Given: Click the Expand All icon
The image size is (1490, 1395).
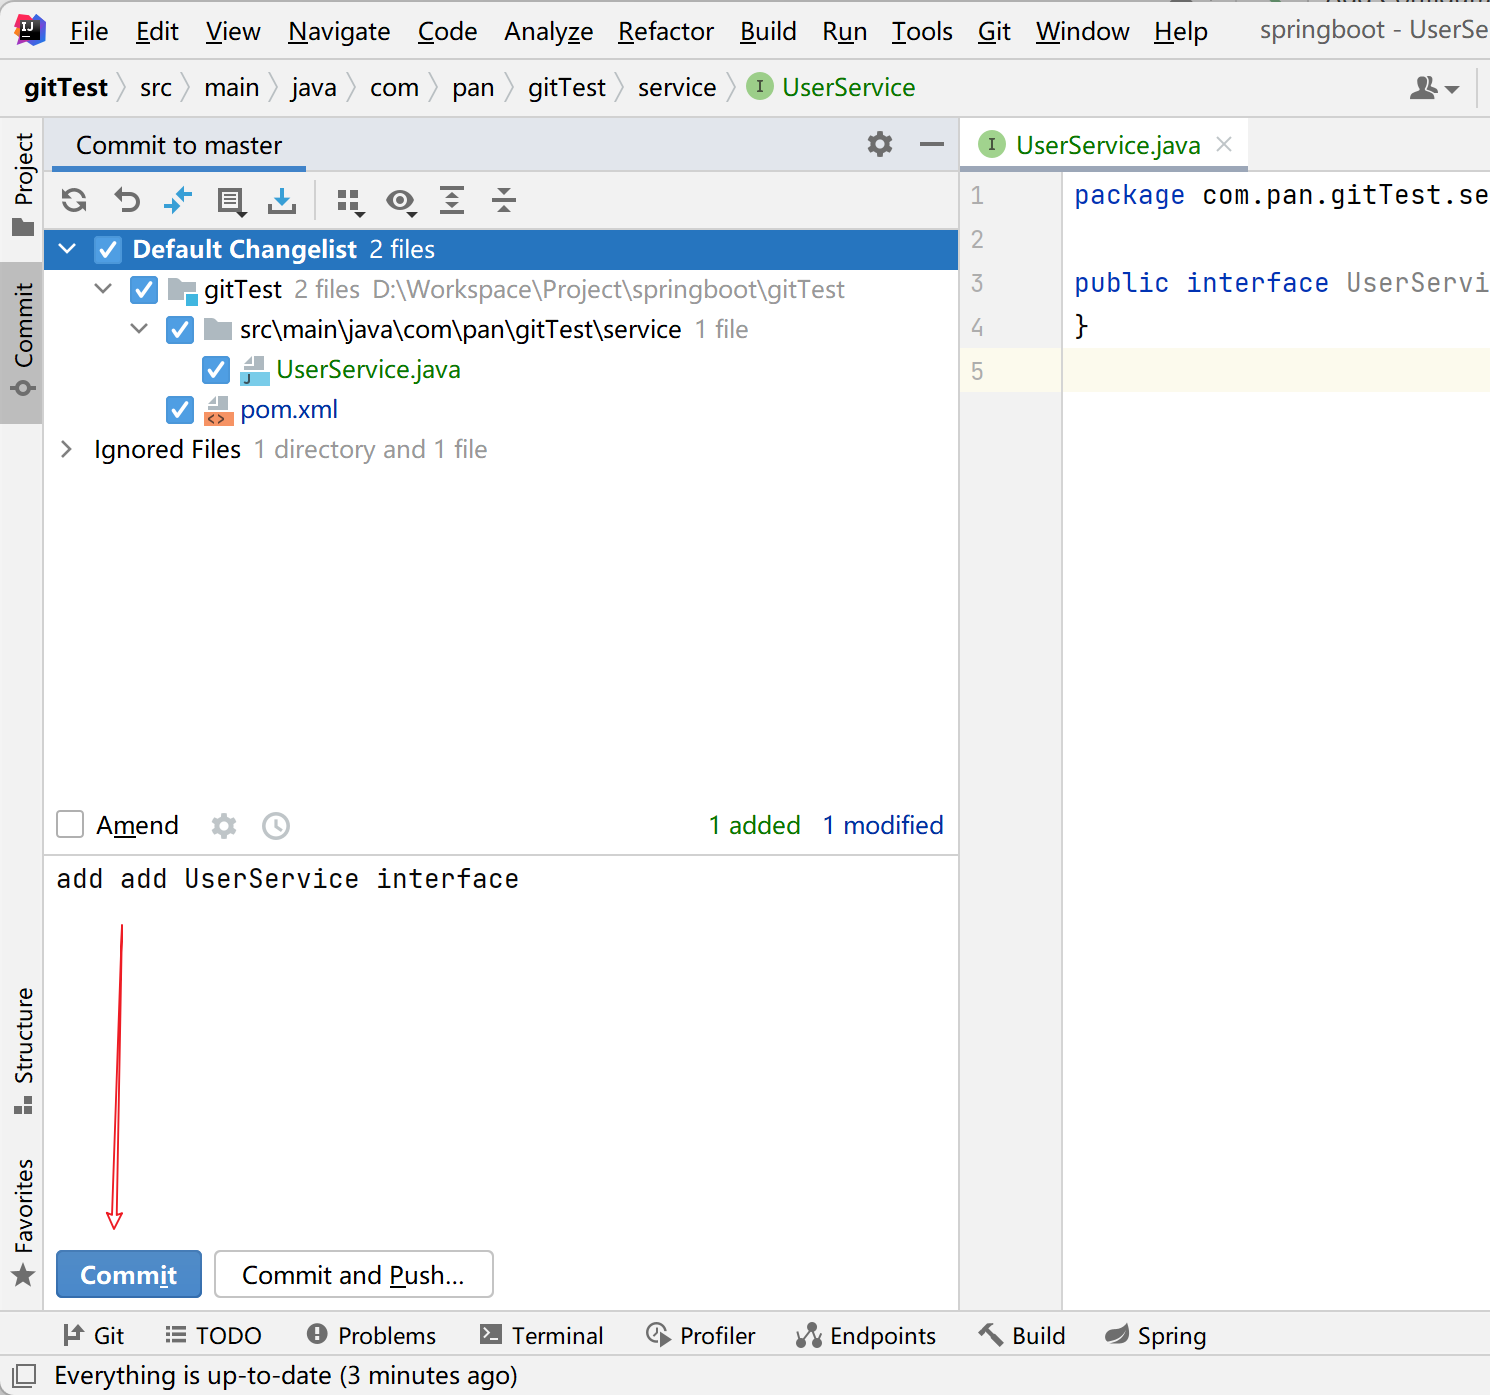Looking at the screenshot, I should point(452,201).
